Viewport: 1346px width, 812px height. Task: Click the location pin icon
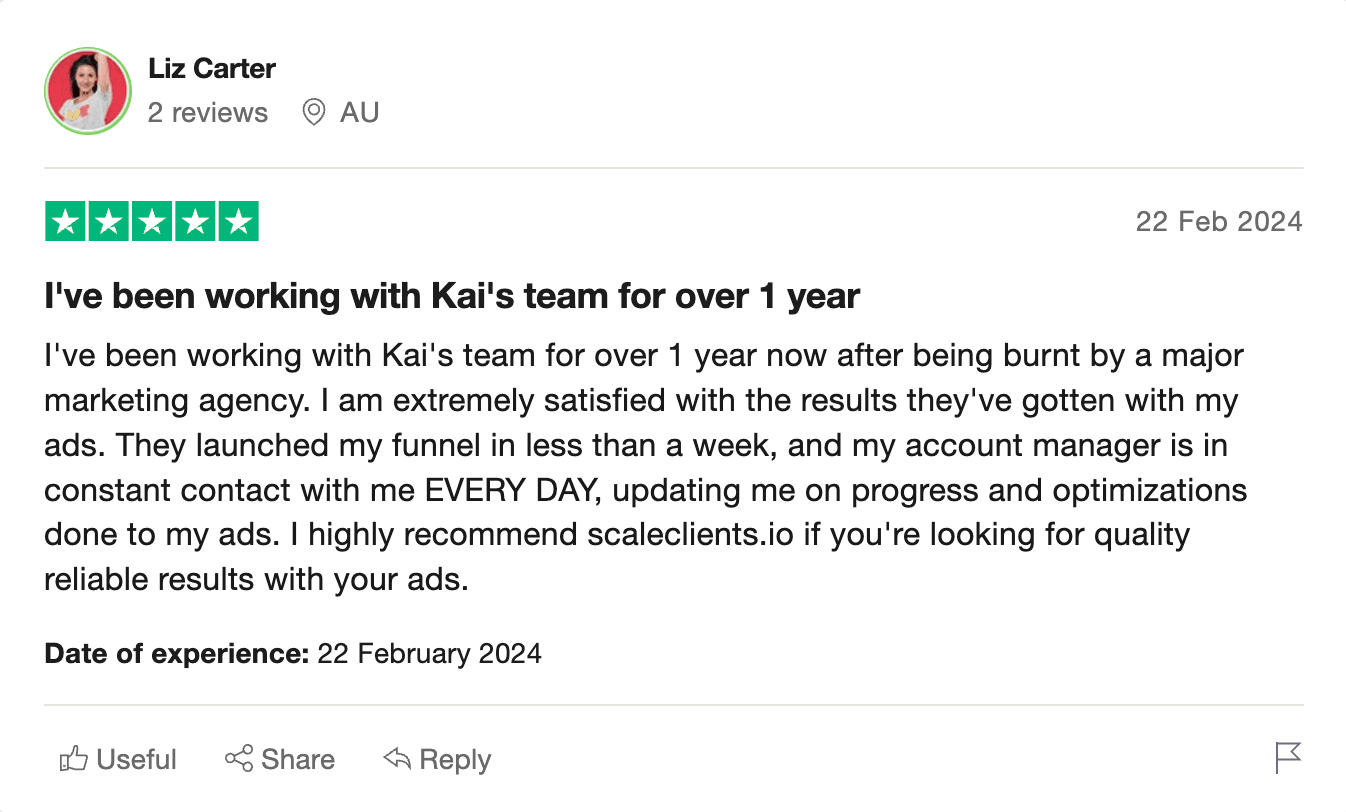[314, 112]
